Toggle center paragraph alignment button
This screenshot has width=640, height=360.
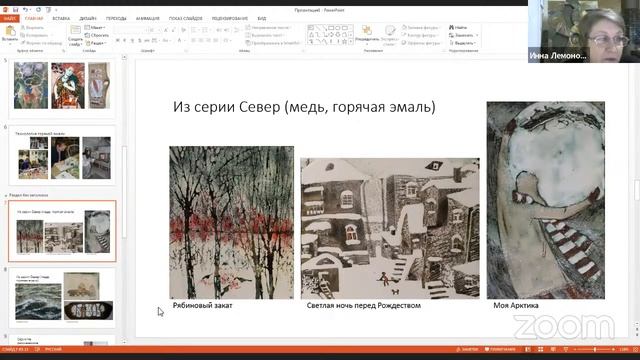(x=201, y=40)
